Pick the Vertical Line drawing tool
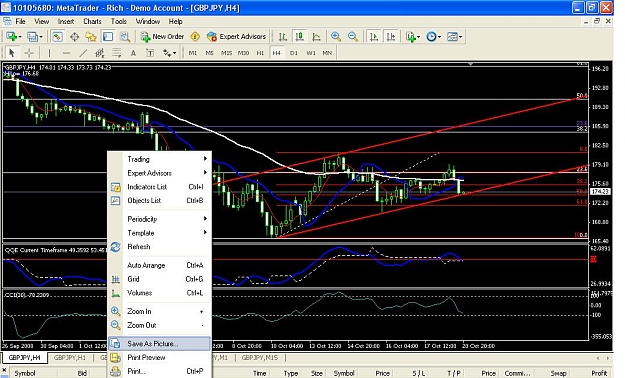Screen dimensions: 625x378 click(x=49, y=53)
